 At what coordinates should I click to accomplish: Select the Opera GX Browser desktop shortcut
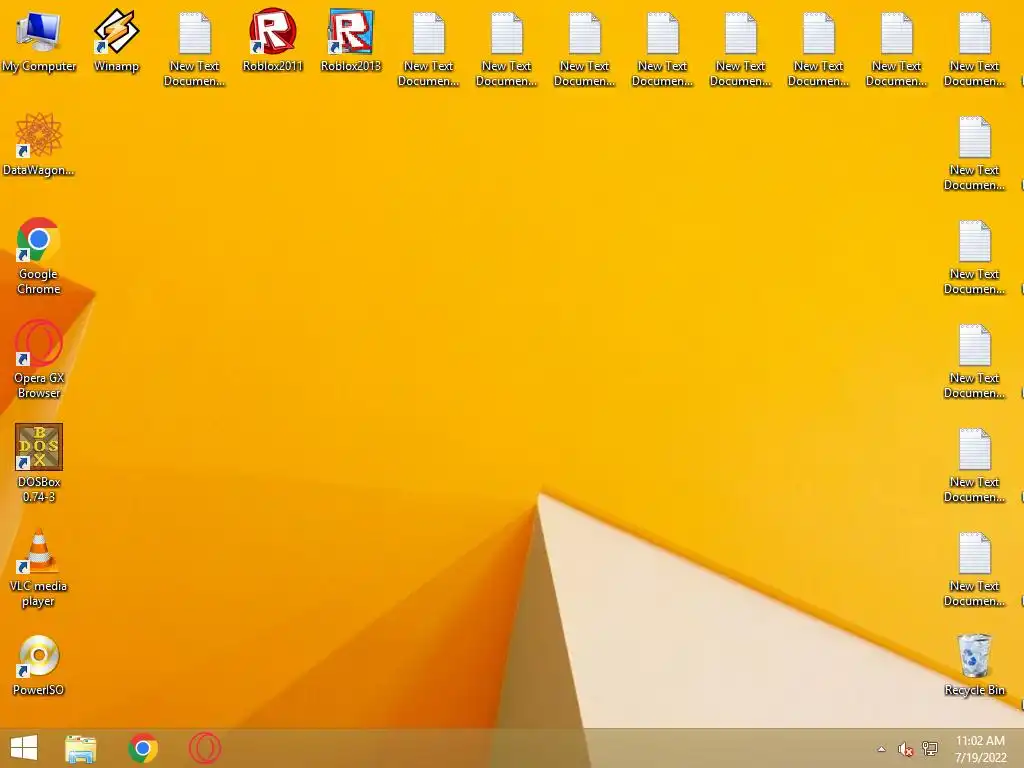click(39, 360)
